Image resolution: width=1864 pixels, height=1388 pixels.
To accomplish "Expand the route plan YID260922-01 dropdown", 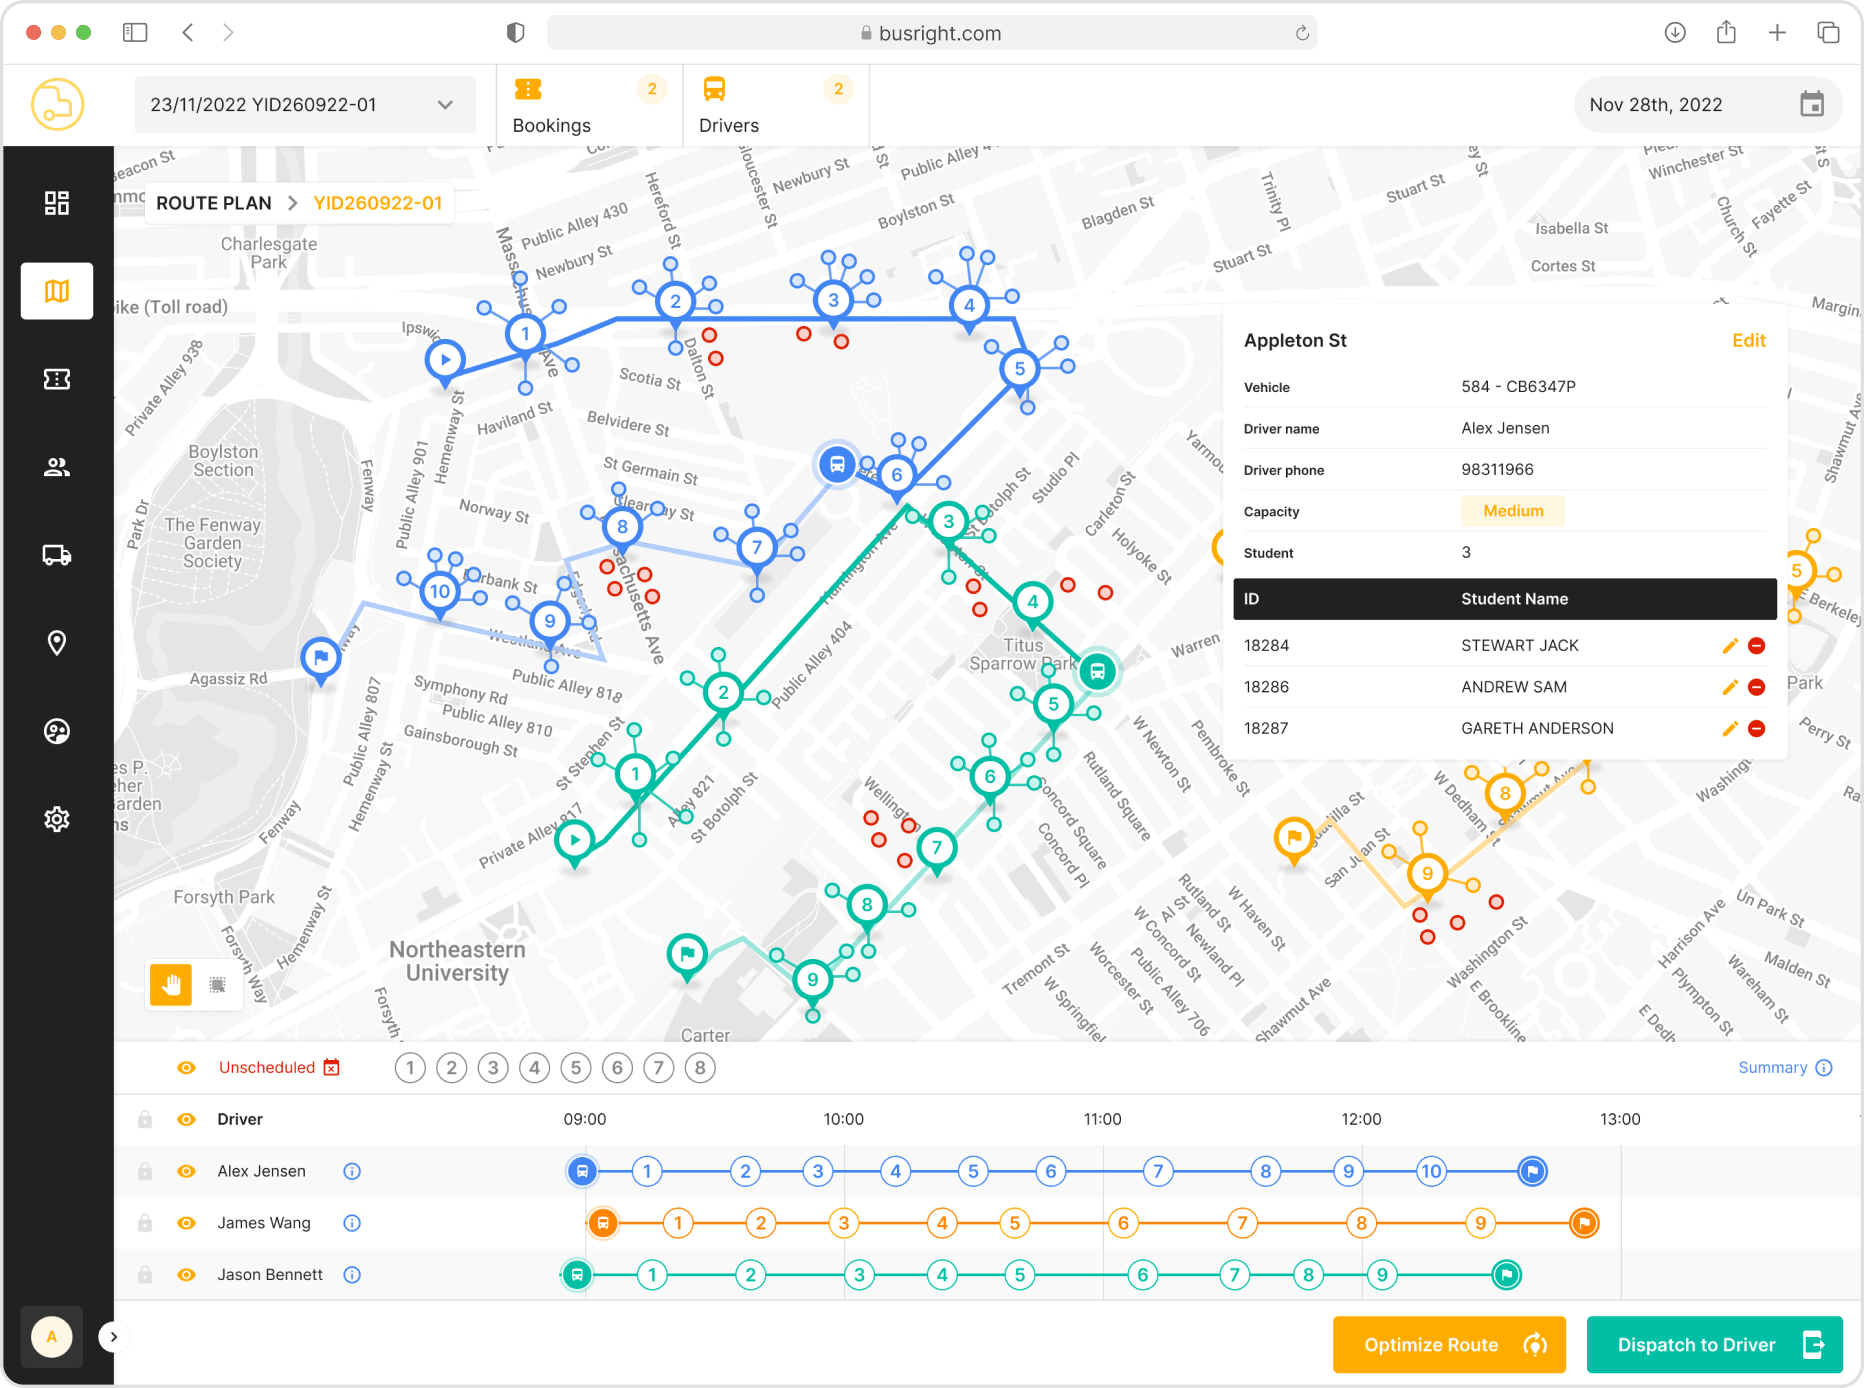I will (447, 104).
